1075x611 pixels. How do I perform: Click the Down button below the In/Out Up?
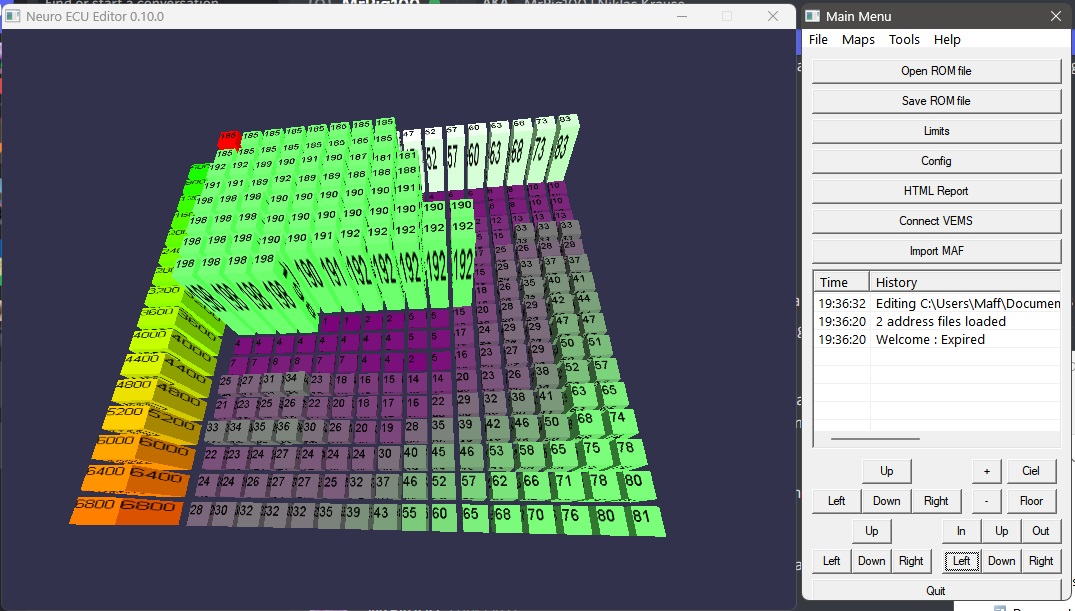click(1002, 561)
